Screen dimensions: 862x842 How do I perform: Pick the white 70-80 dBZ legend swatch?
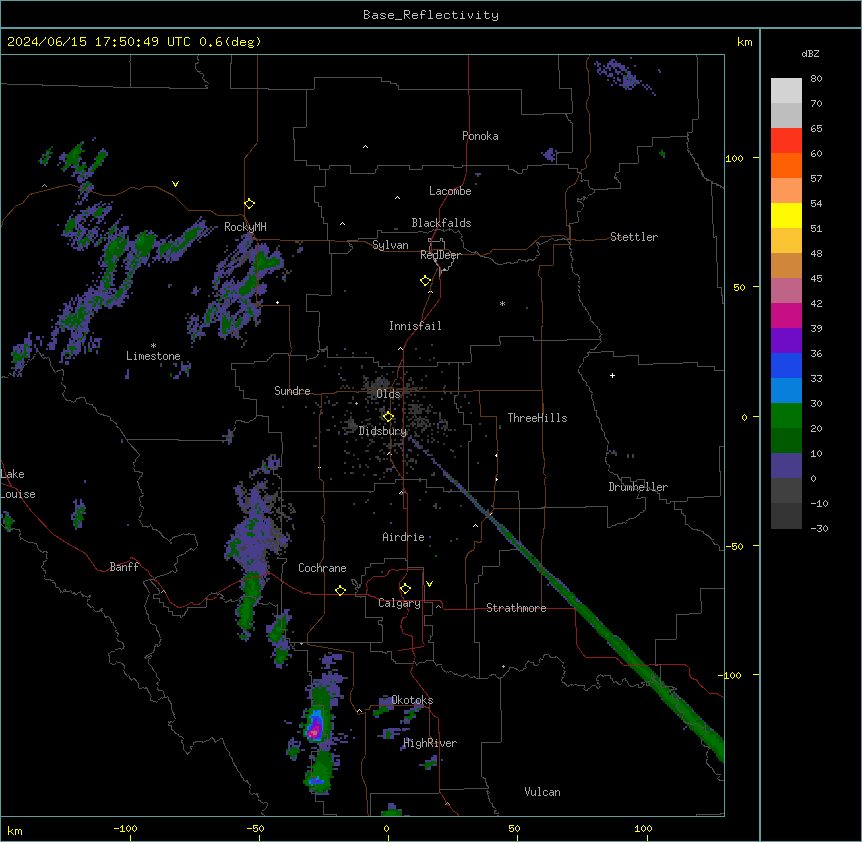click(786, 91)
